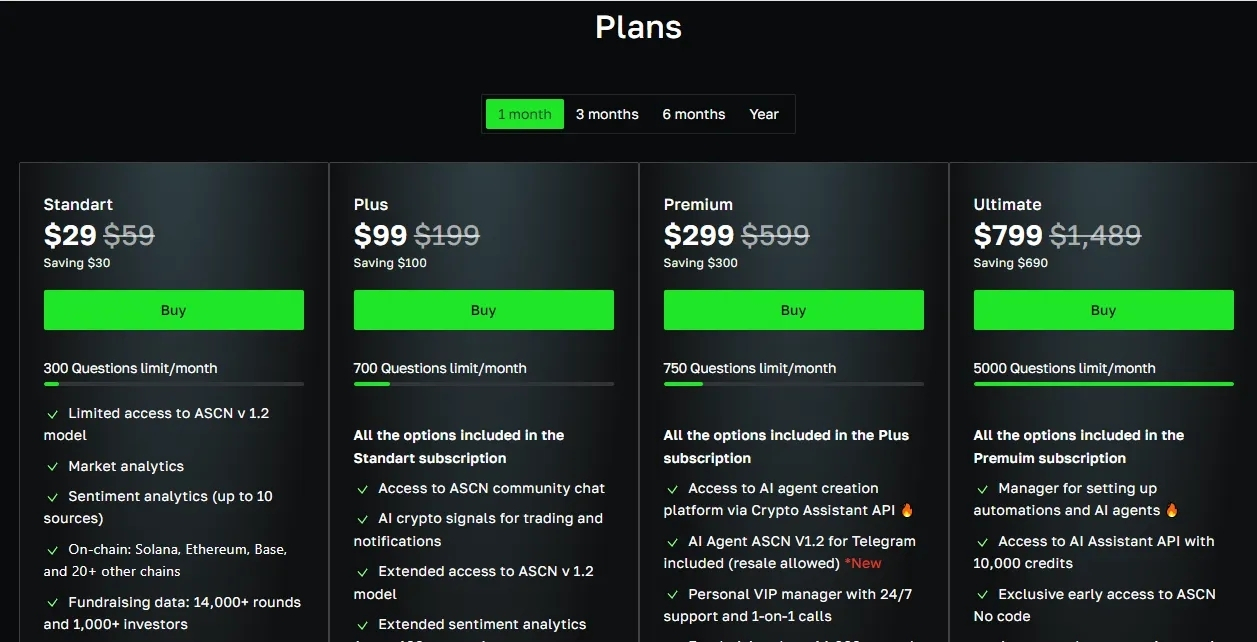Buy the Ultimate plan
The width and height of the screenshot is (1257, 642).
pos(1103,310)
